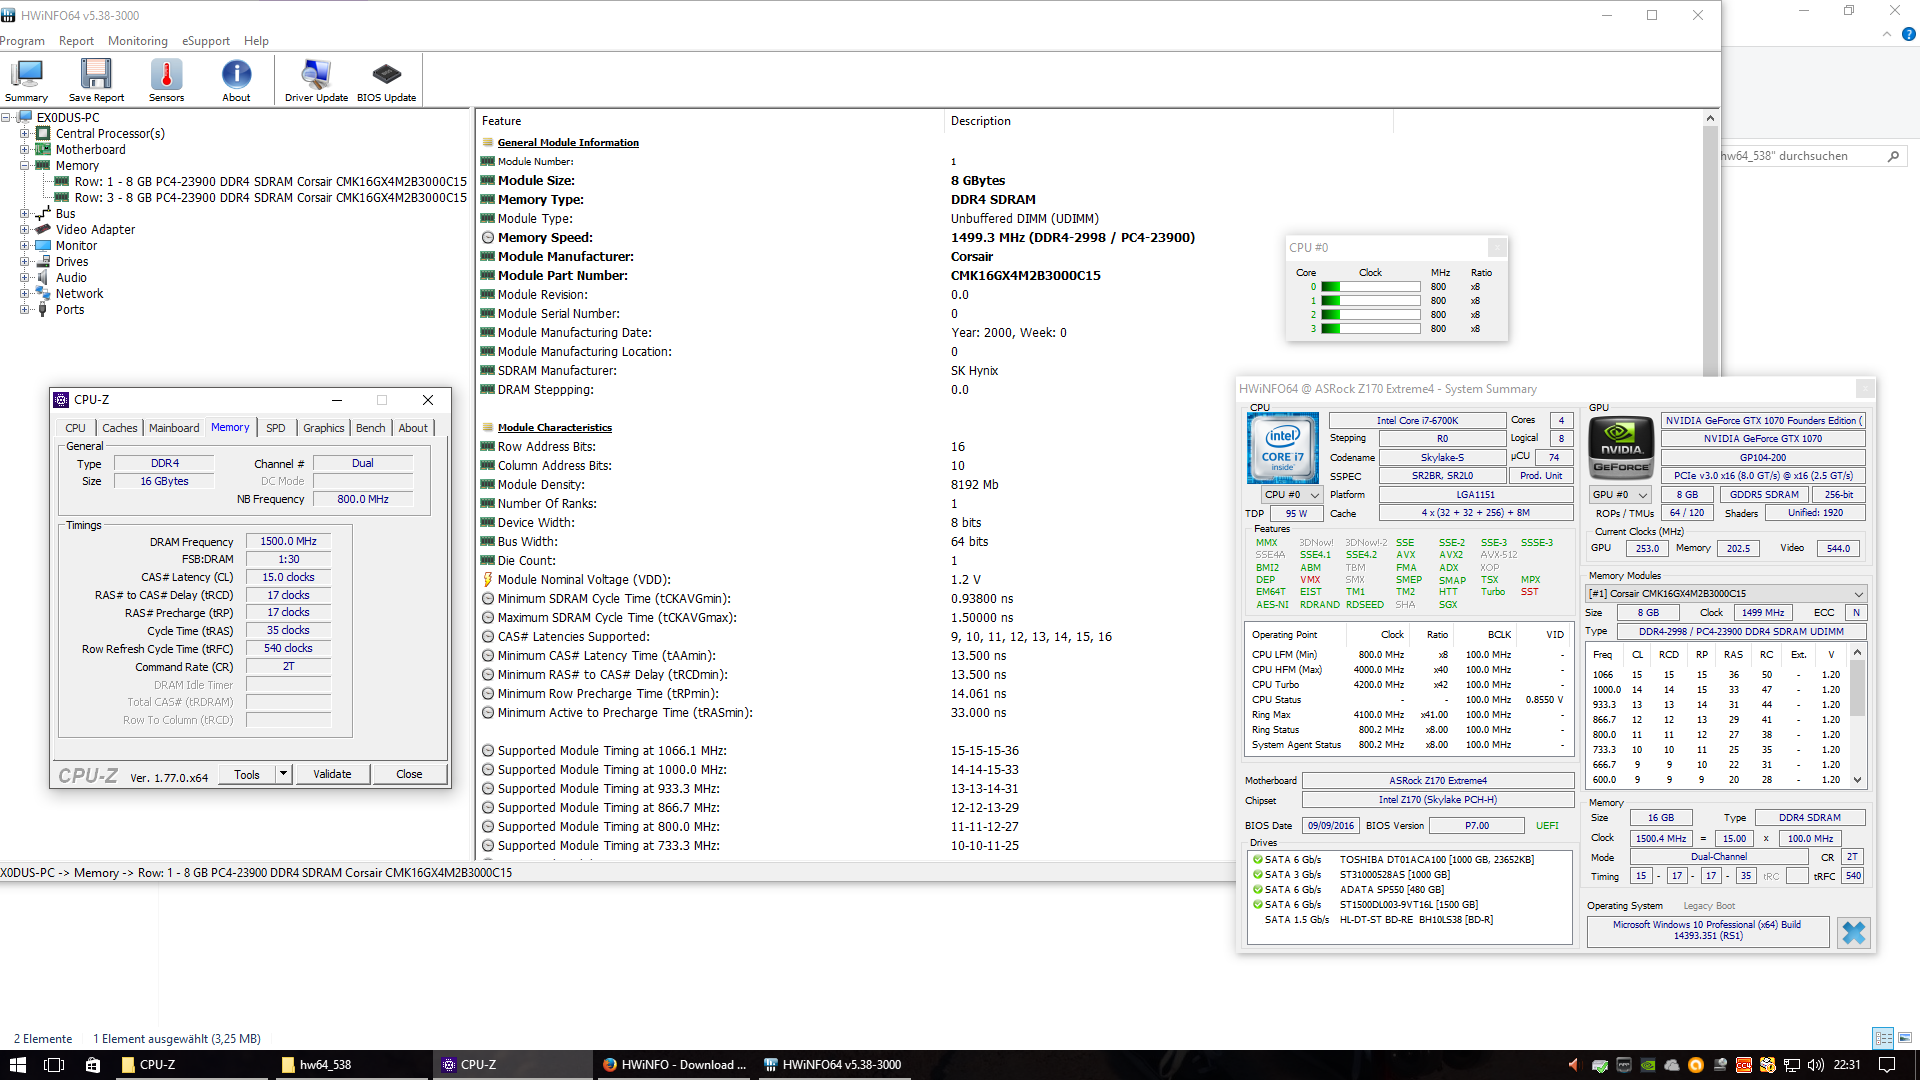Click the Intel Core i7 logo in System Summary
This screenshot has width=1920, height=1080.
pos(1283,448)
